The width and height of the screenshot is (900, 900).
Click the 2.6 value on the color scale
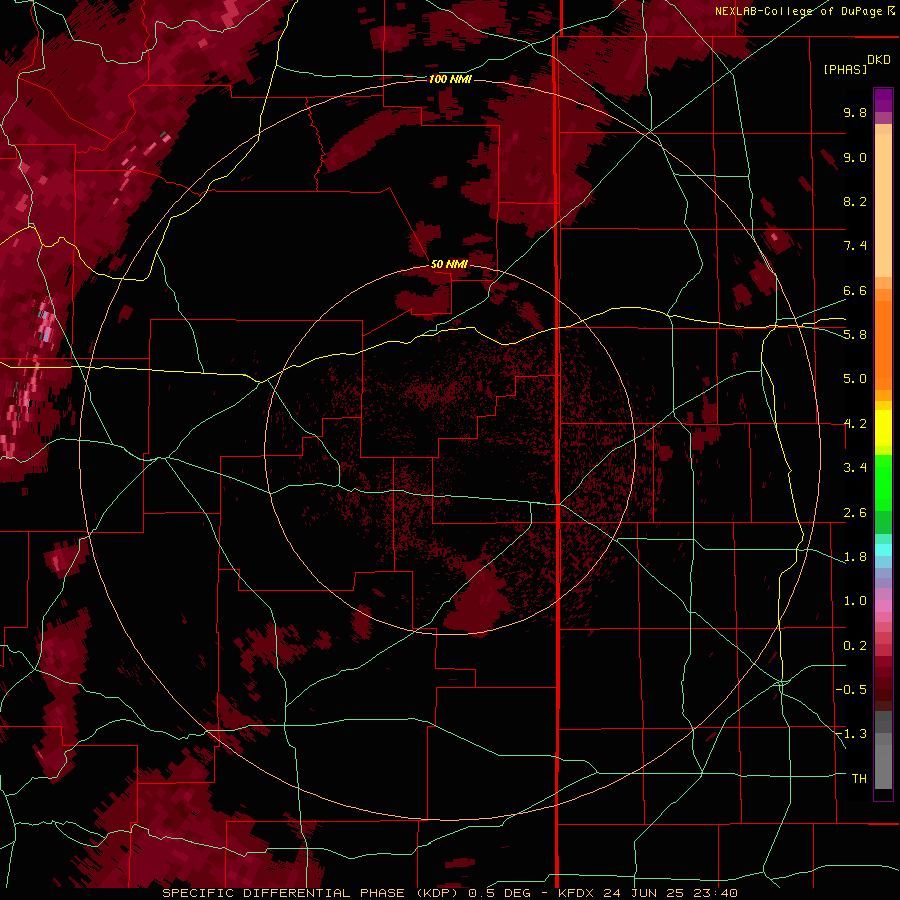[x=855, y=513]
